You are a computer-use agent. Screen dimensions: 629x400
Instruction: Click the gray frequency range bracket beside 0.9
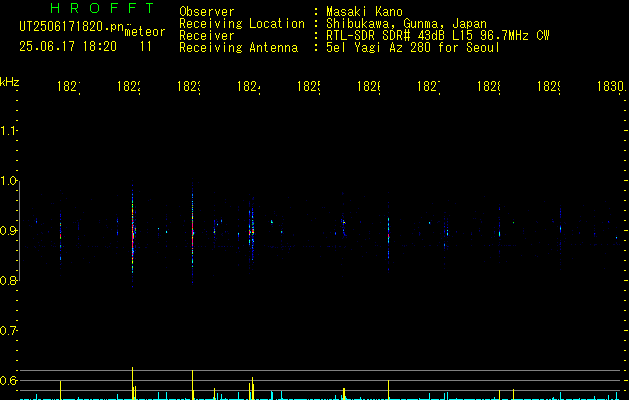tap(19, 231)
